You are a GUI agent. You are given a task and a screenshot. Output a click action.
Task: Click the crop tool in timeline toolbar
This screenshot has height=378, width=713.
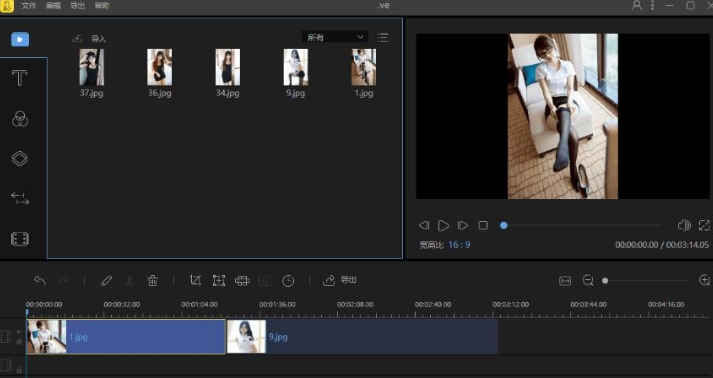195,281
